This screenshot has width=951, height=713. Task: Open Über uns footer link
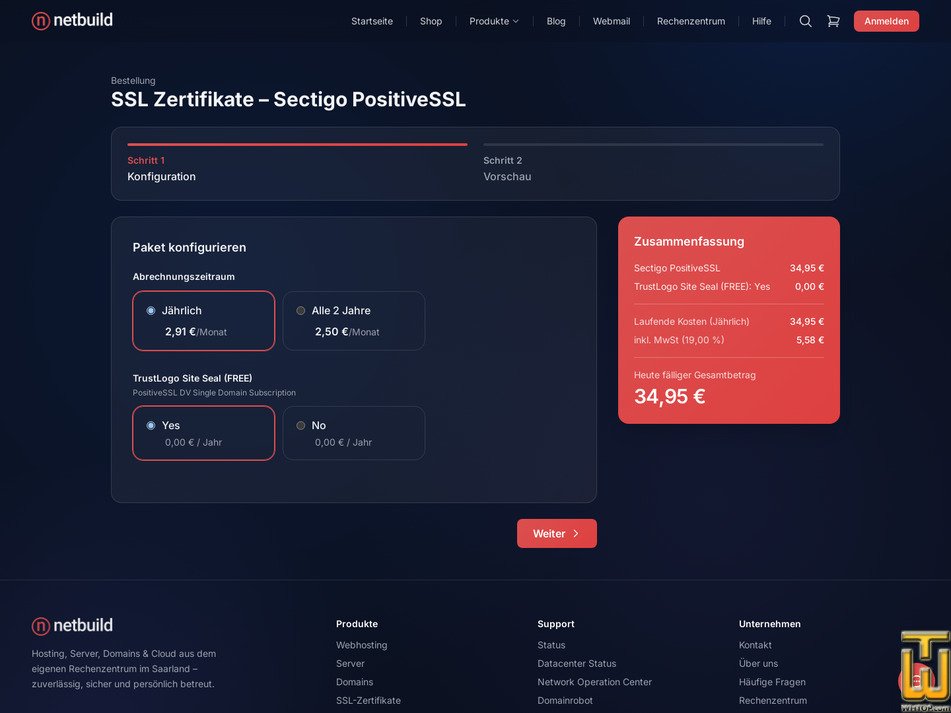click(758, 663)
